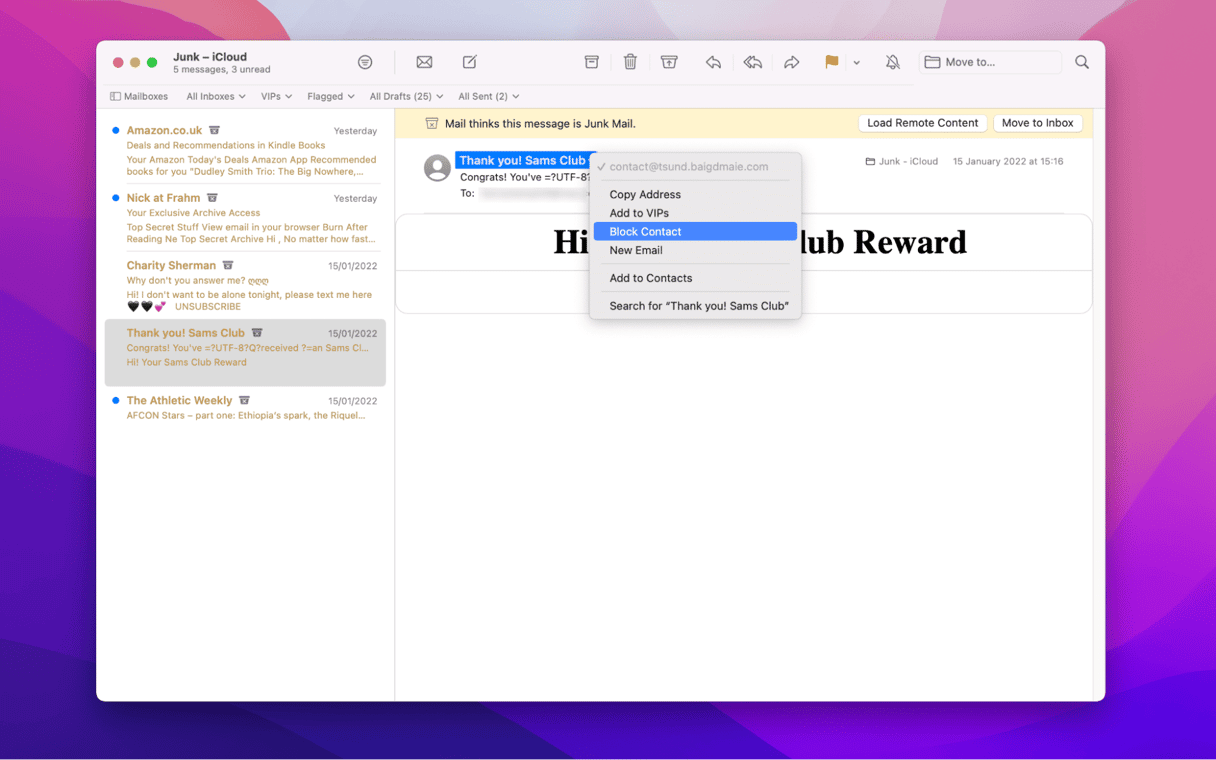Mute the conversation with the bell icon
The width and height of the screenshot is (1216, 760).
(893, 62)
